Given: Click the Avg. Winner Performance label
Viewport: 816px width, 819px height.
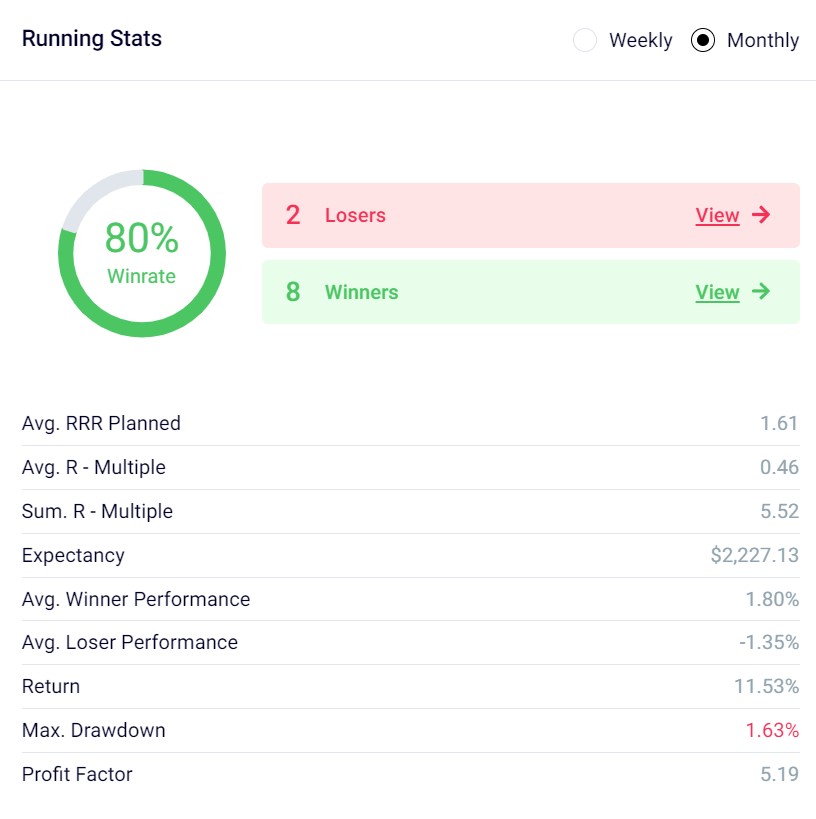Looking at the screenshot, I should [136, 599].
